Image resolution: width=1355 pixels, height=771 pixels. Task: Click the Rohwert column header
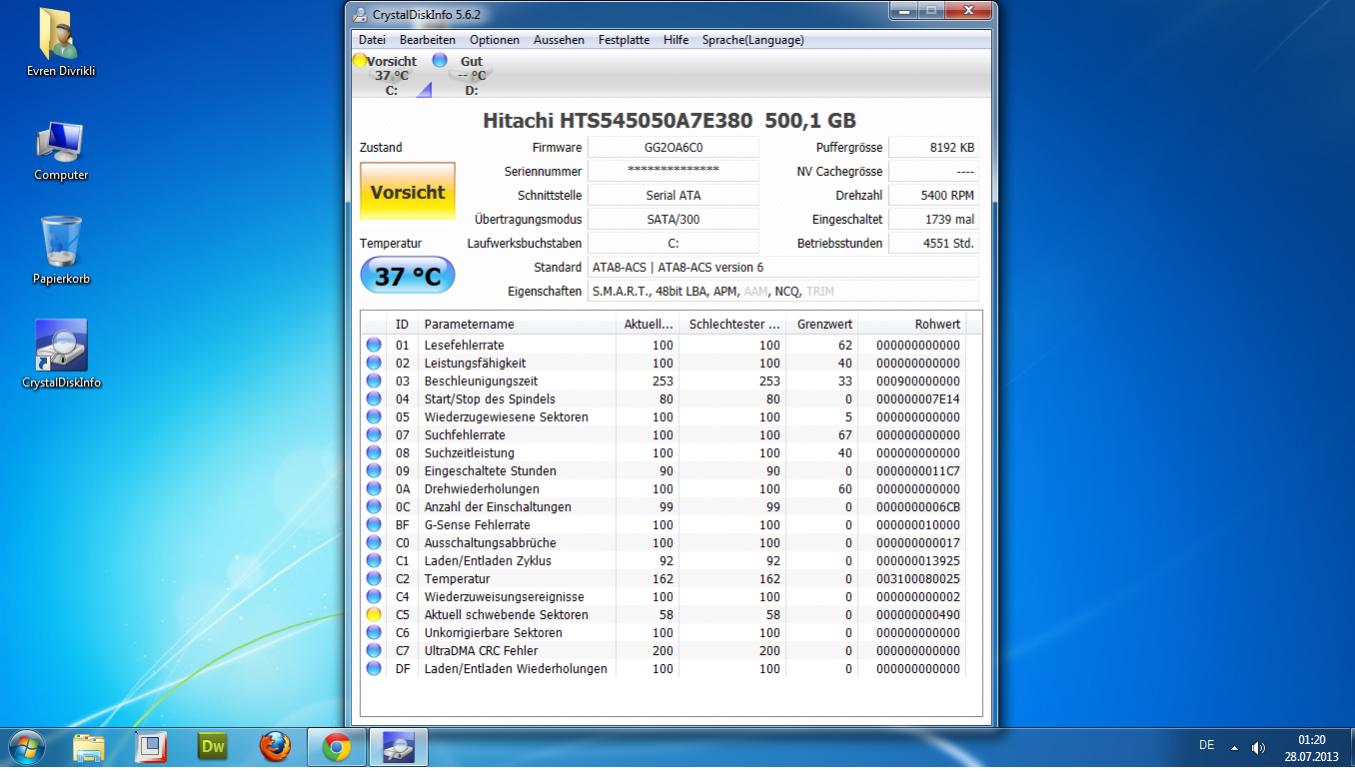click(x=912, y=324)
